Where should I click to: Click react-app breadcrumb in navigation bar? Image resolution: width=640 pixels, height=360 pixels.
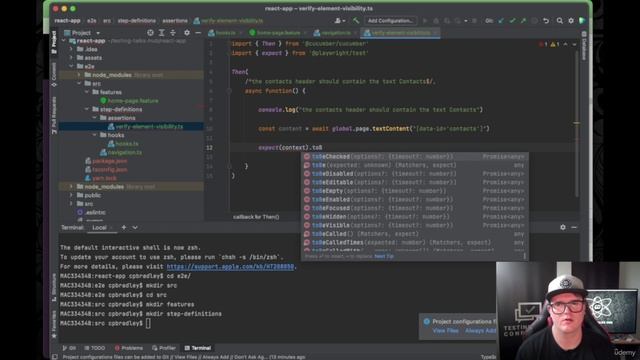67,21
